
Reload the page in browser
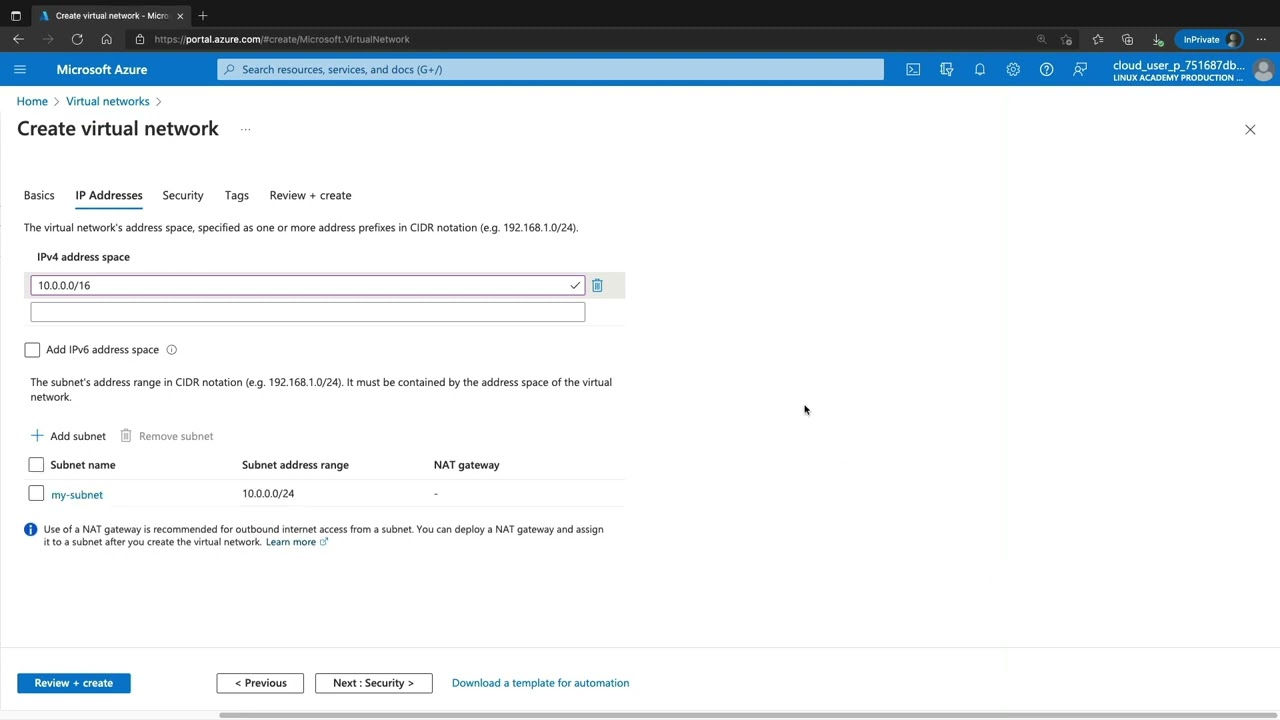[x=77, y=39]
